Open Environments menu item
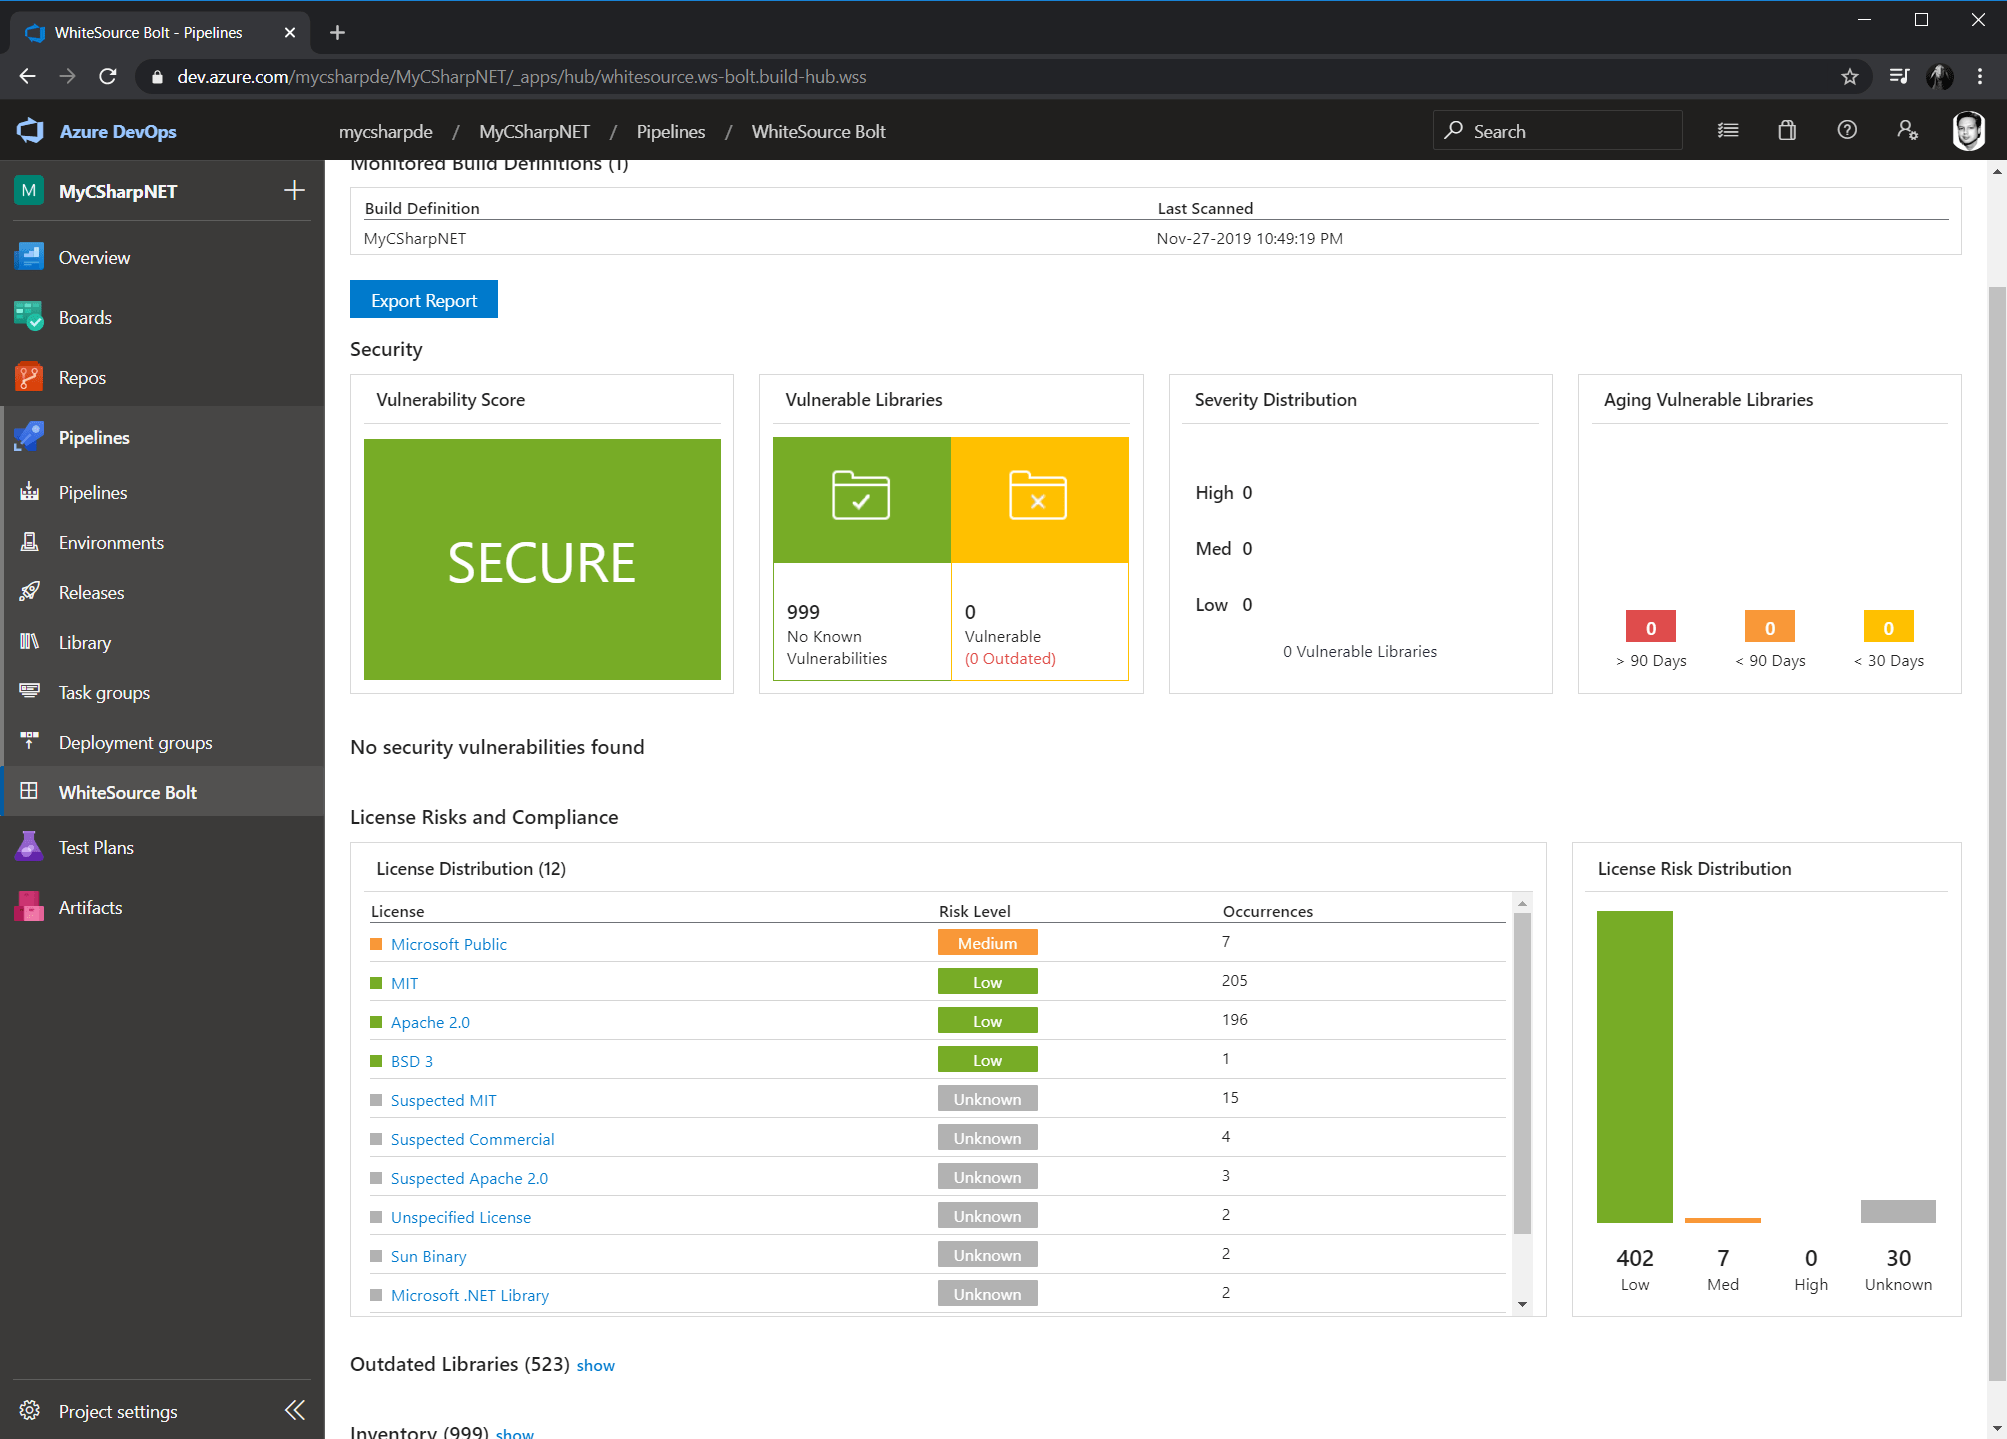 coord(111,542)
